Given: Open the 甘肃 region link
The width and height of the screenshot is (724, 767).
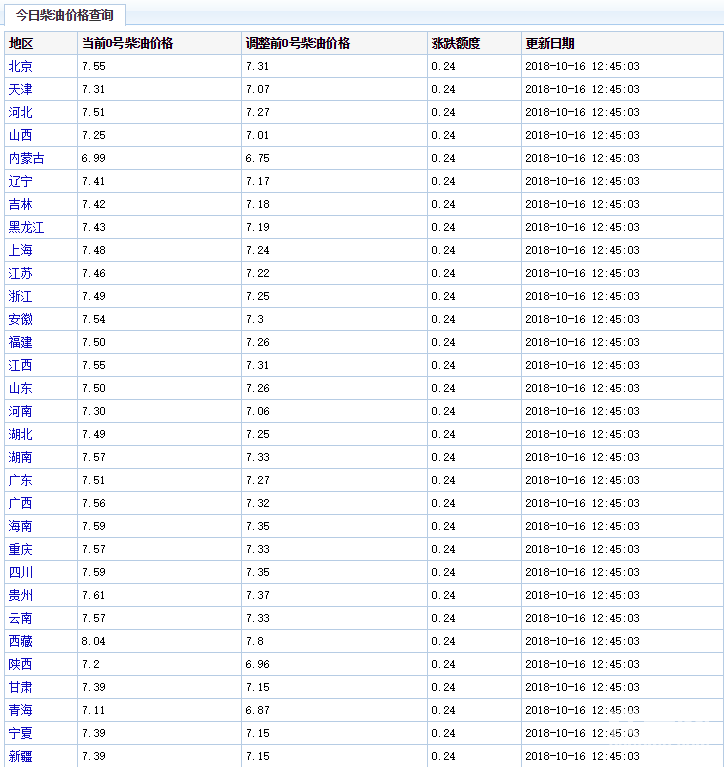Looking at the screenshot, I should [x=21, y=687].
